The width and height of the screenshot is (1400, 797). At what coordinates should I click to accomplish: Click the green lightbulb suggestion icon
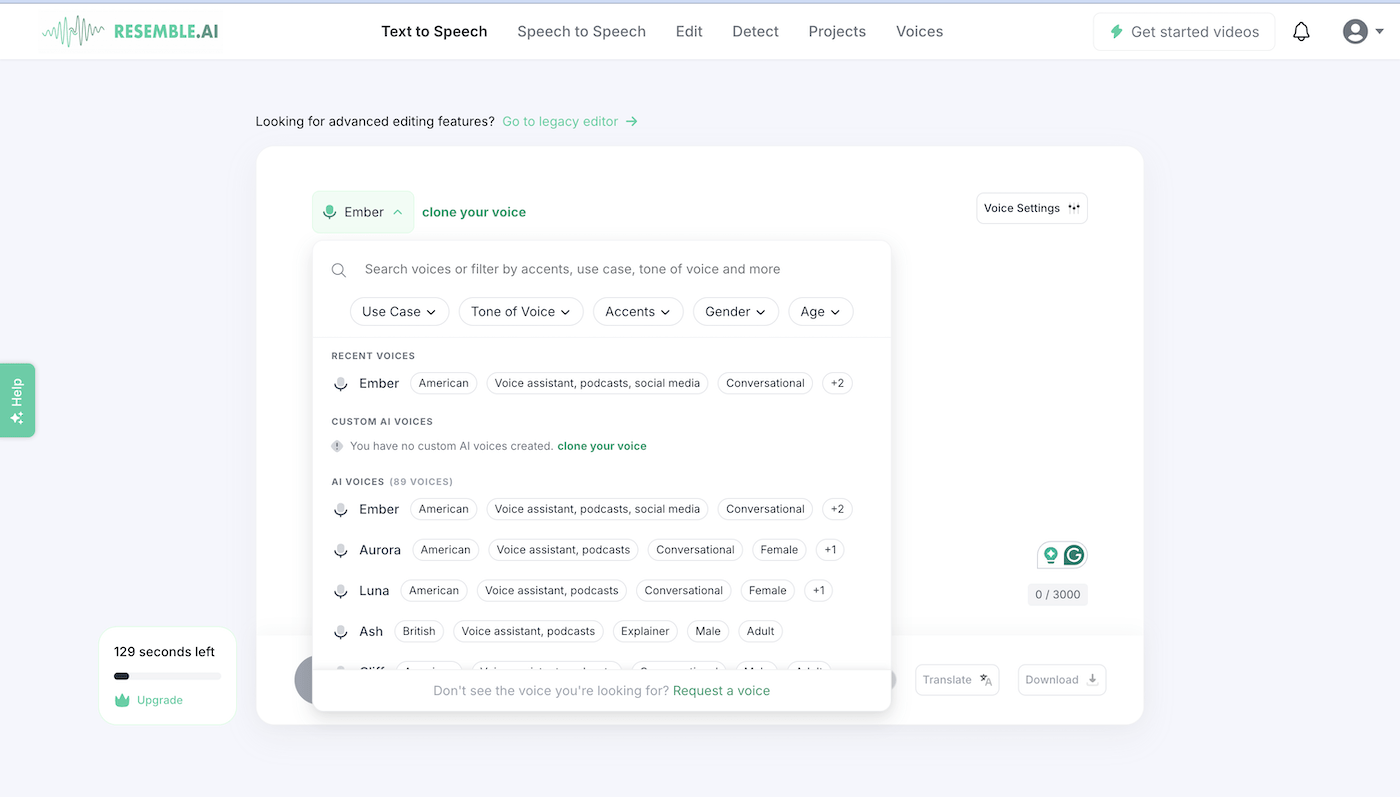pyautogui.click(x=1050, y=555)
